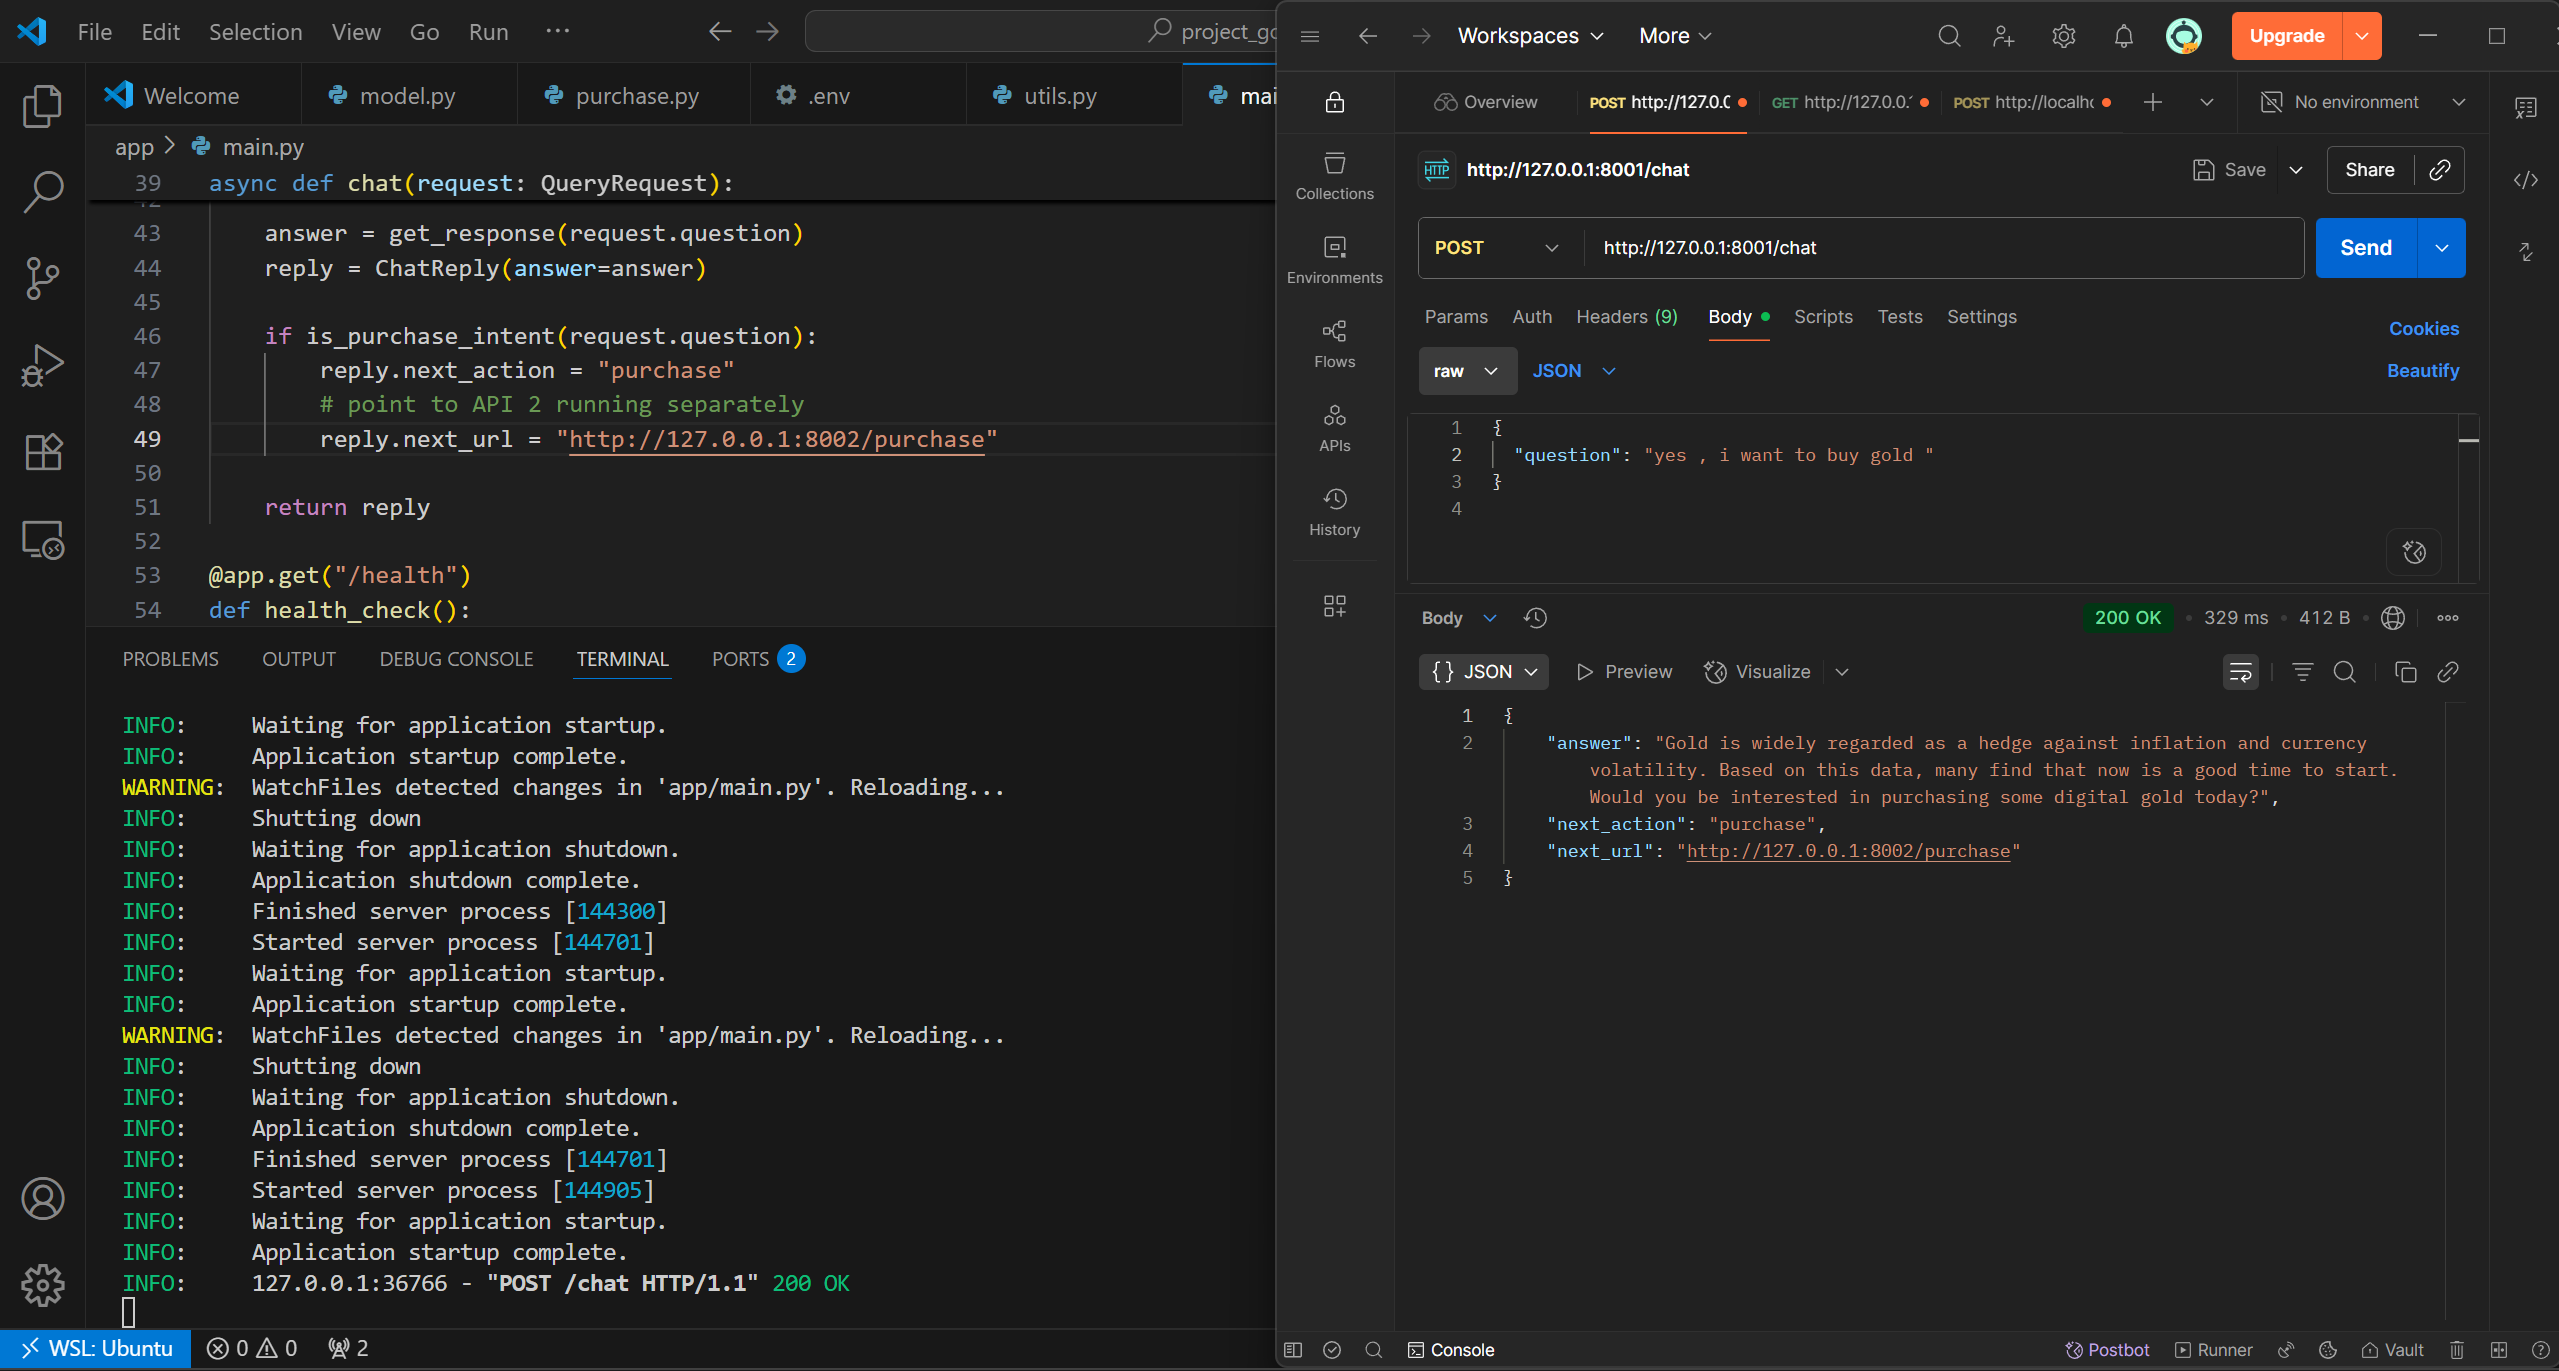Open VS Code Extensions icon
Viewport: 2559px width, 1371px height.
42,452
